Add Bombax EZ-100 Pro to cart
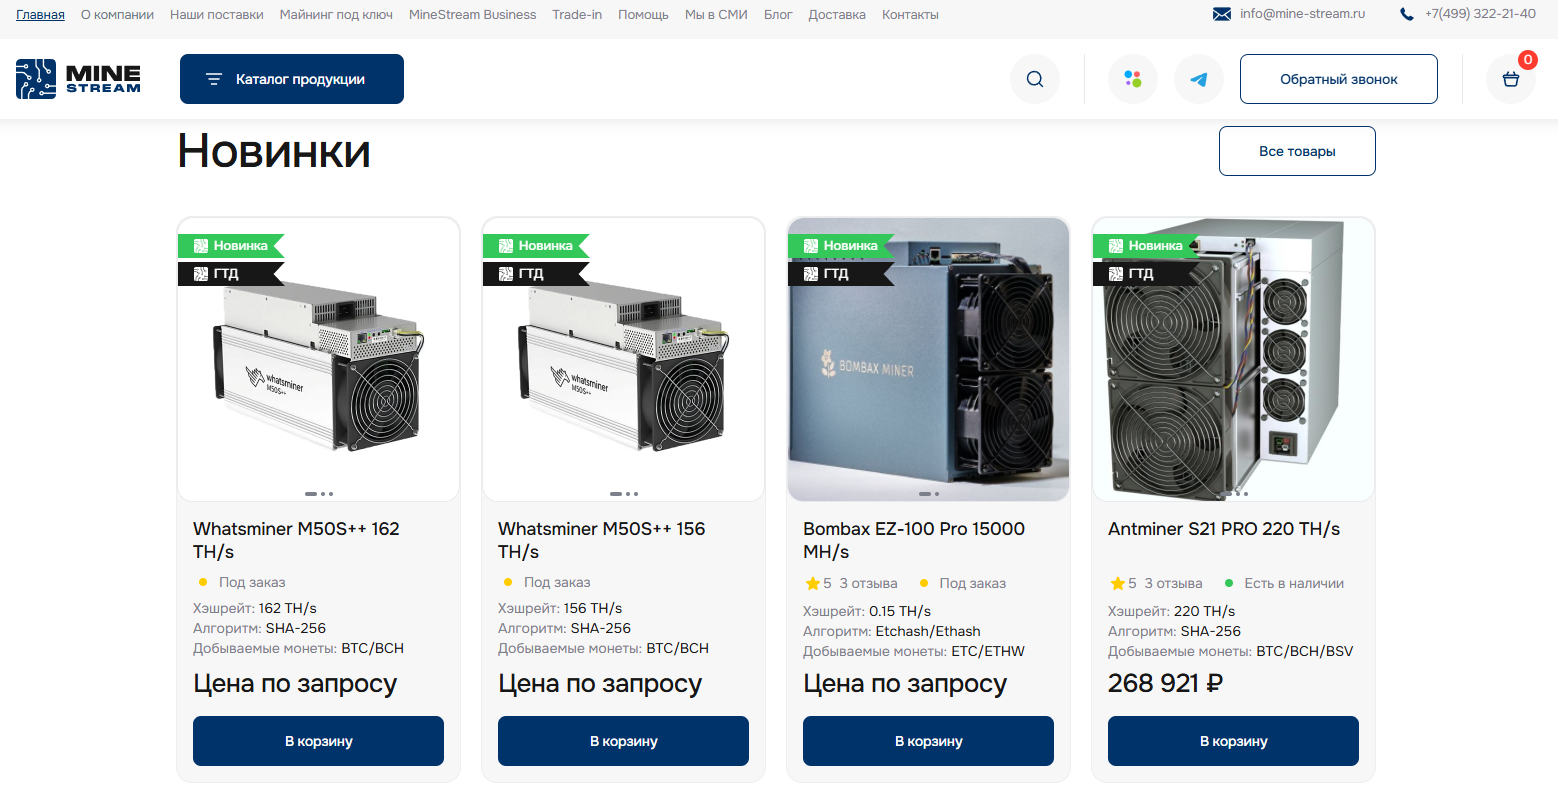 click(928, 741)
